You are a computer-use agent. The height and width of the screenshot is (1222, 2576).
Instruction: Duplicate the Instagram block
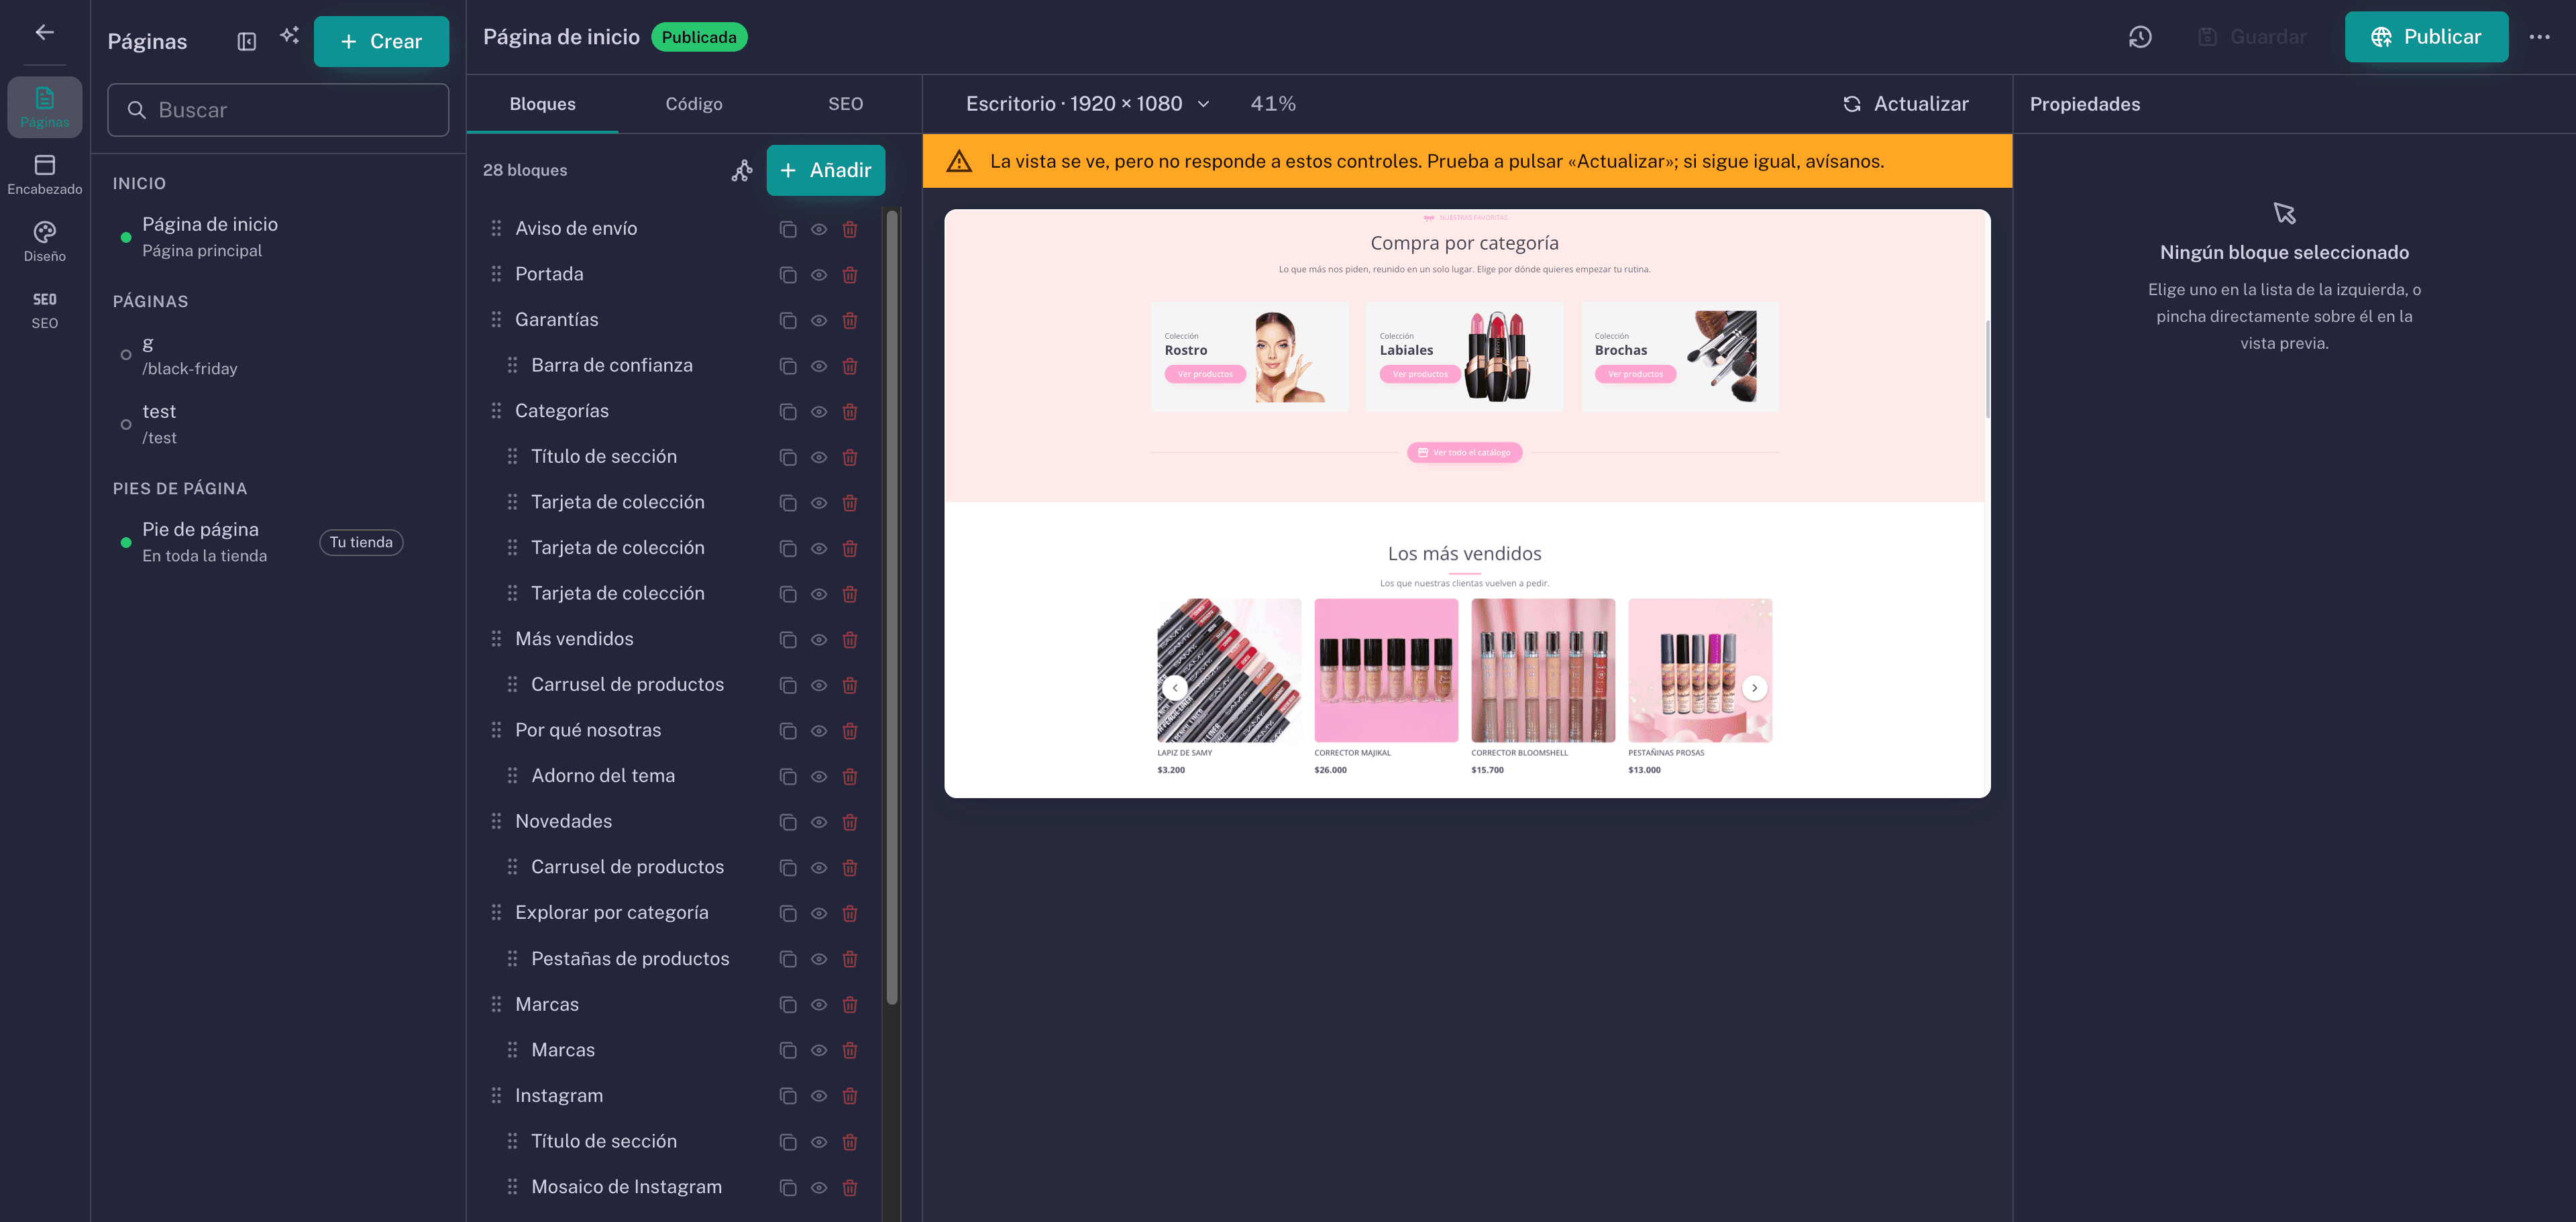point(788,1096)
